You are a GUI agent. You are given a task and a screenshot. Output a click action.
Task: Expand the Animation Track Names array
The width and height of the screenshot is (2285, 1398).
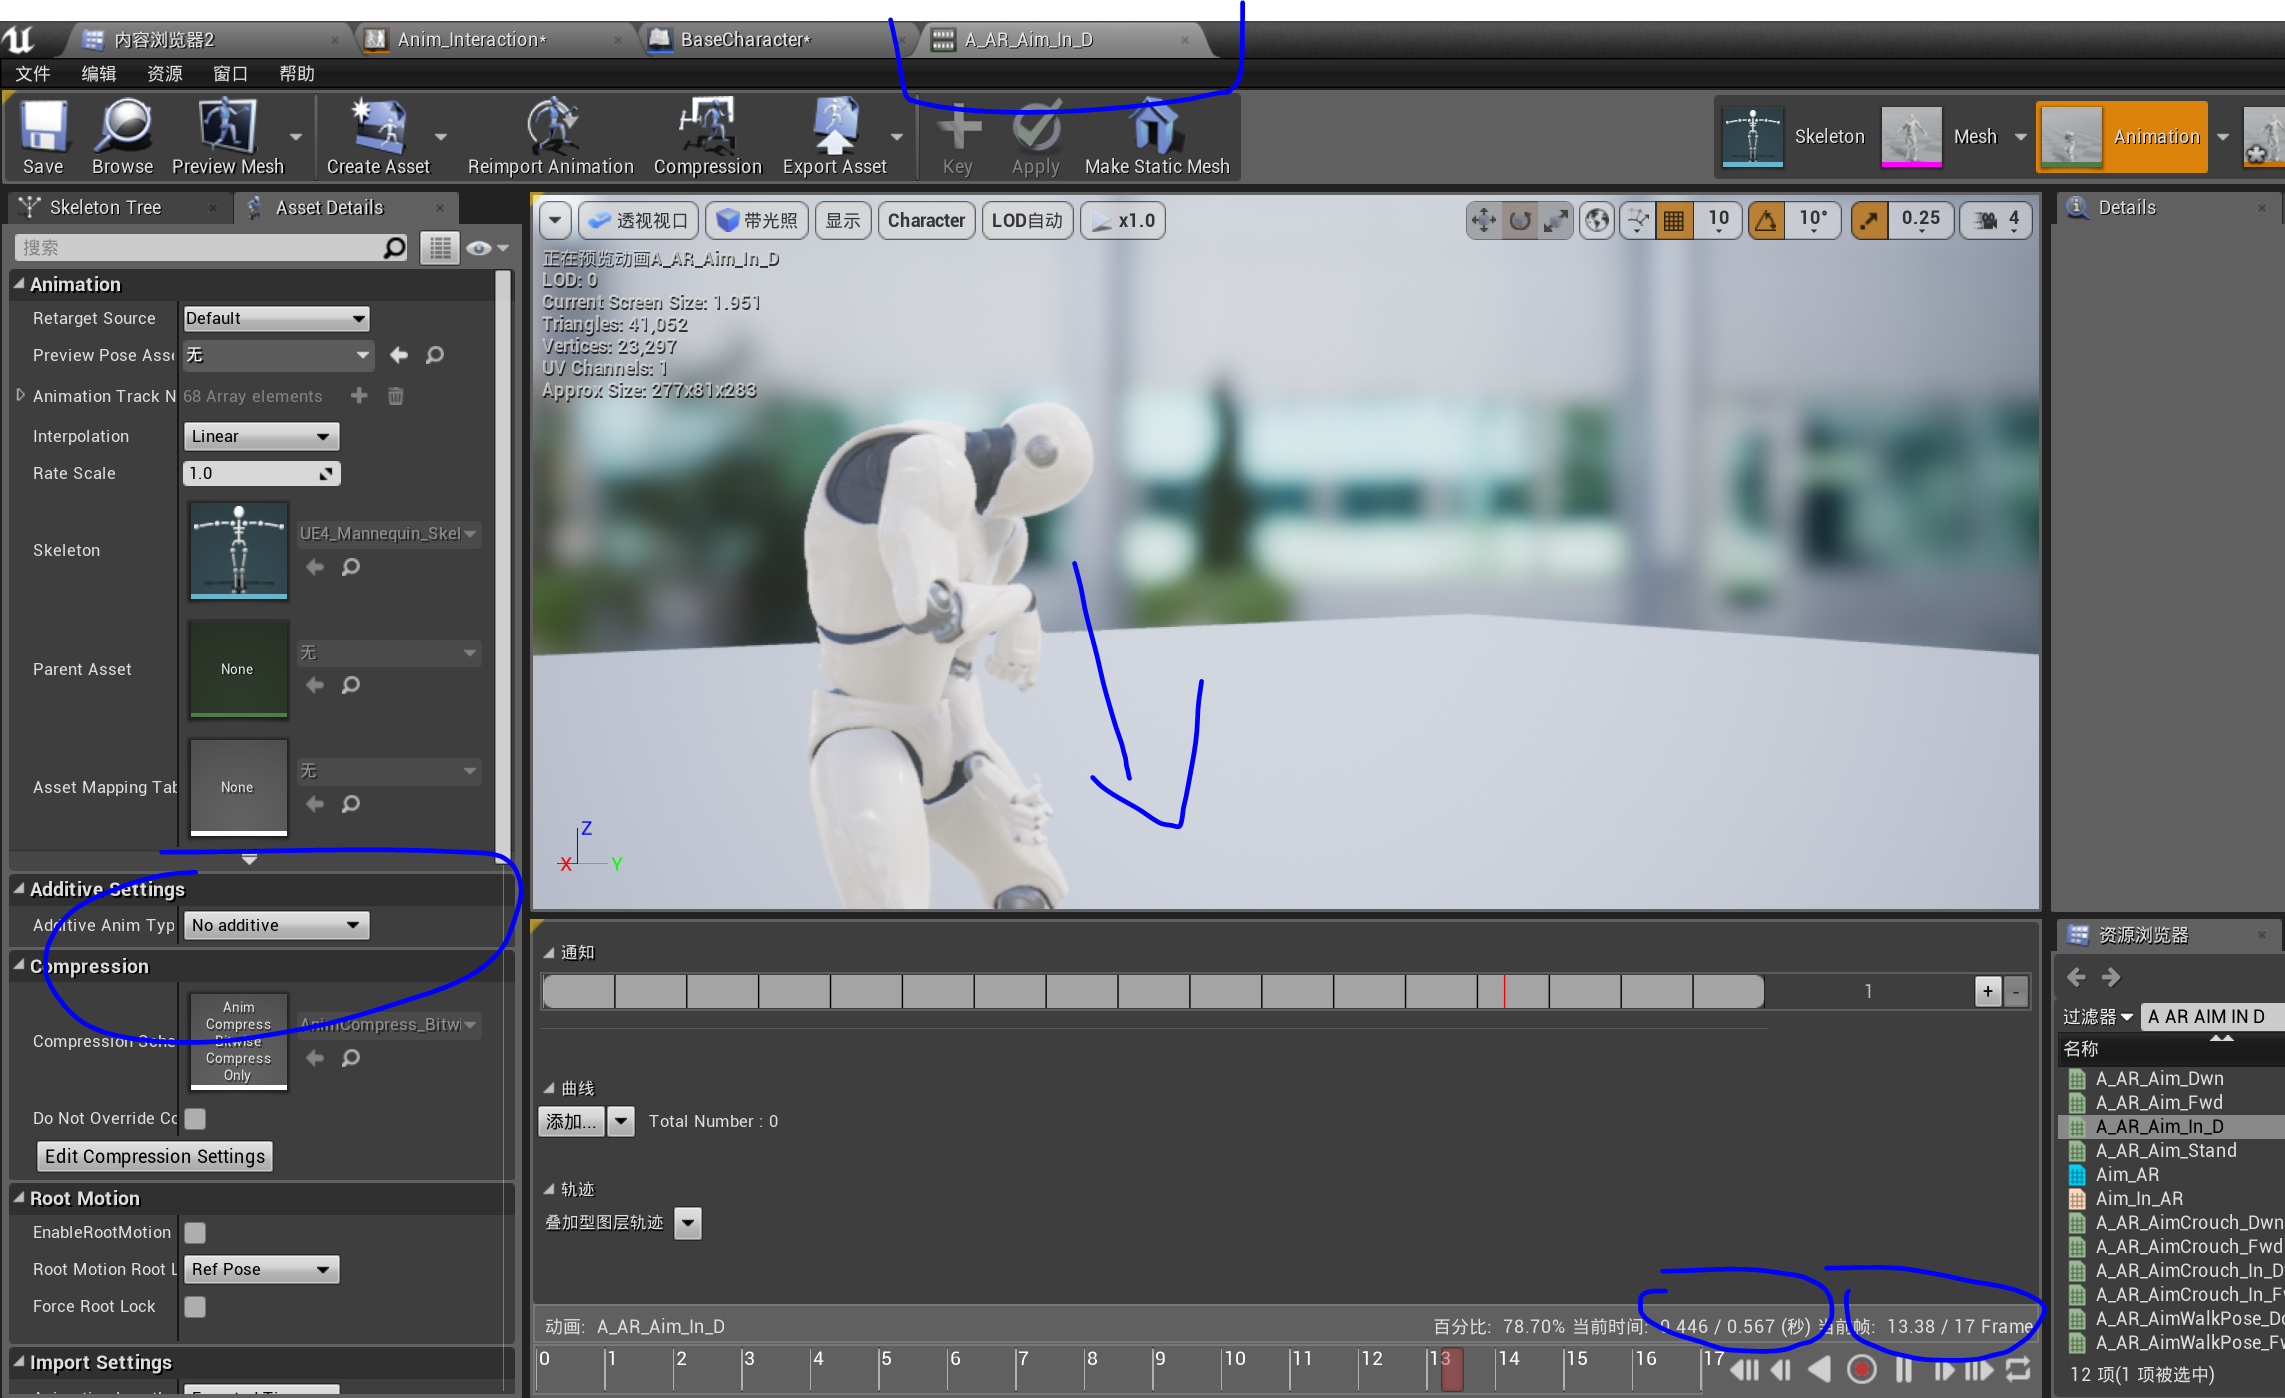20,396
